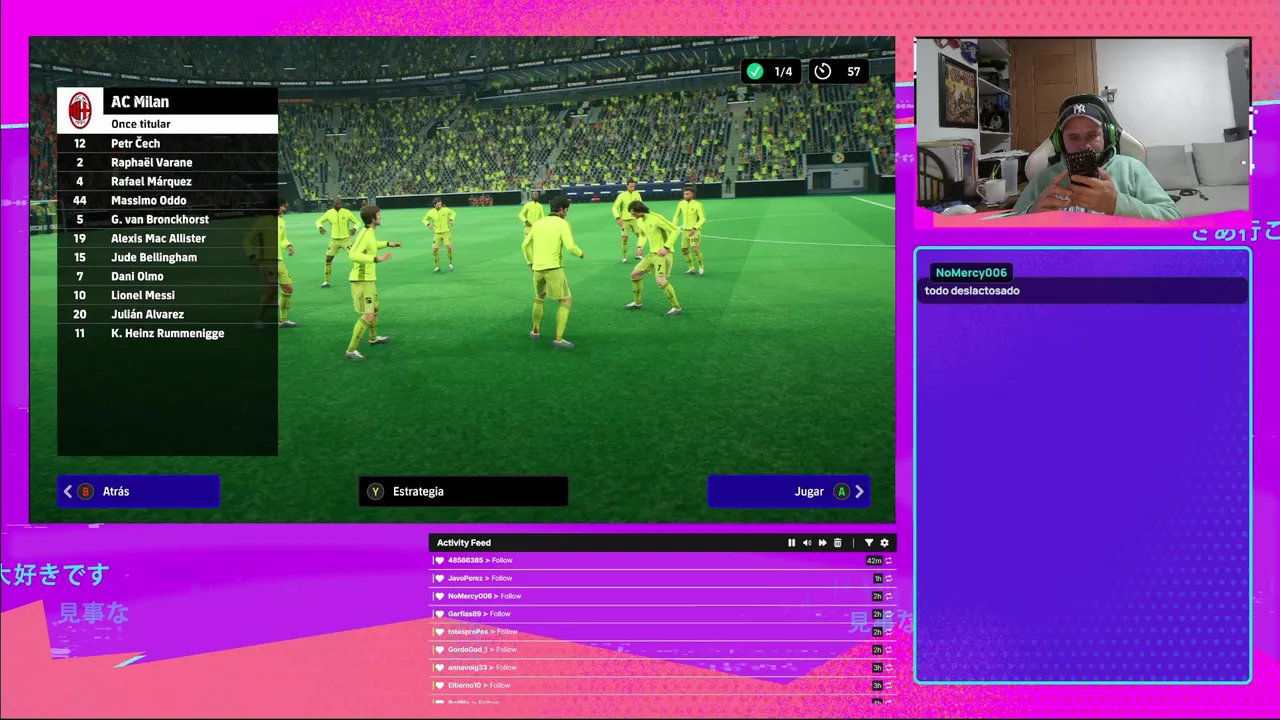Click the 42m timestamp badge
The image size is (1280, 720).
tap(874, 561)
